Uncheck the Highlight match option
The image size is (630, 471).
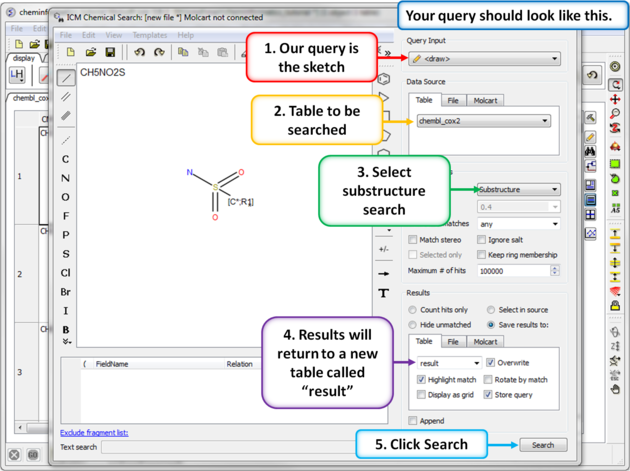[421, 380]
